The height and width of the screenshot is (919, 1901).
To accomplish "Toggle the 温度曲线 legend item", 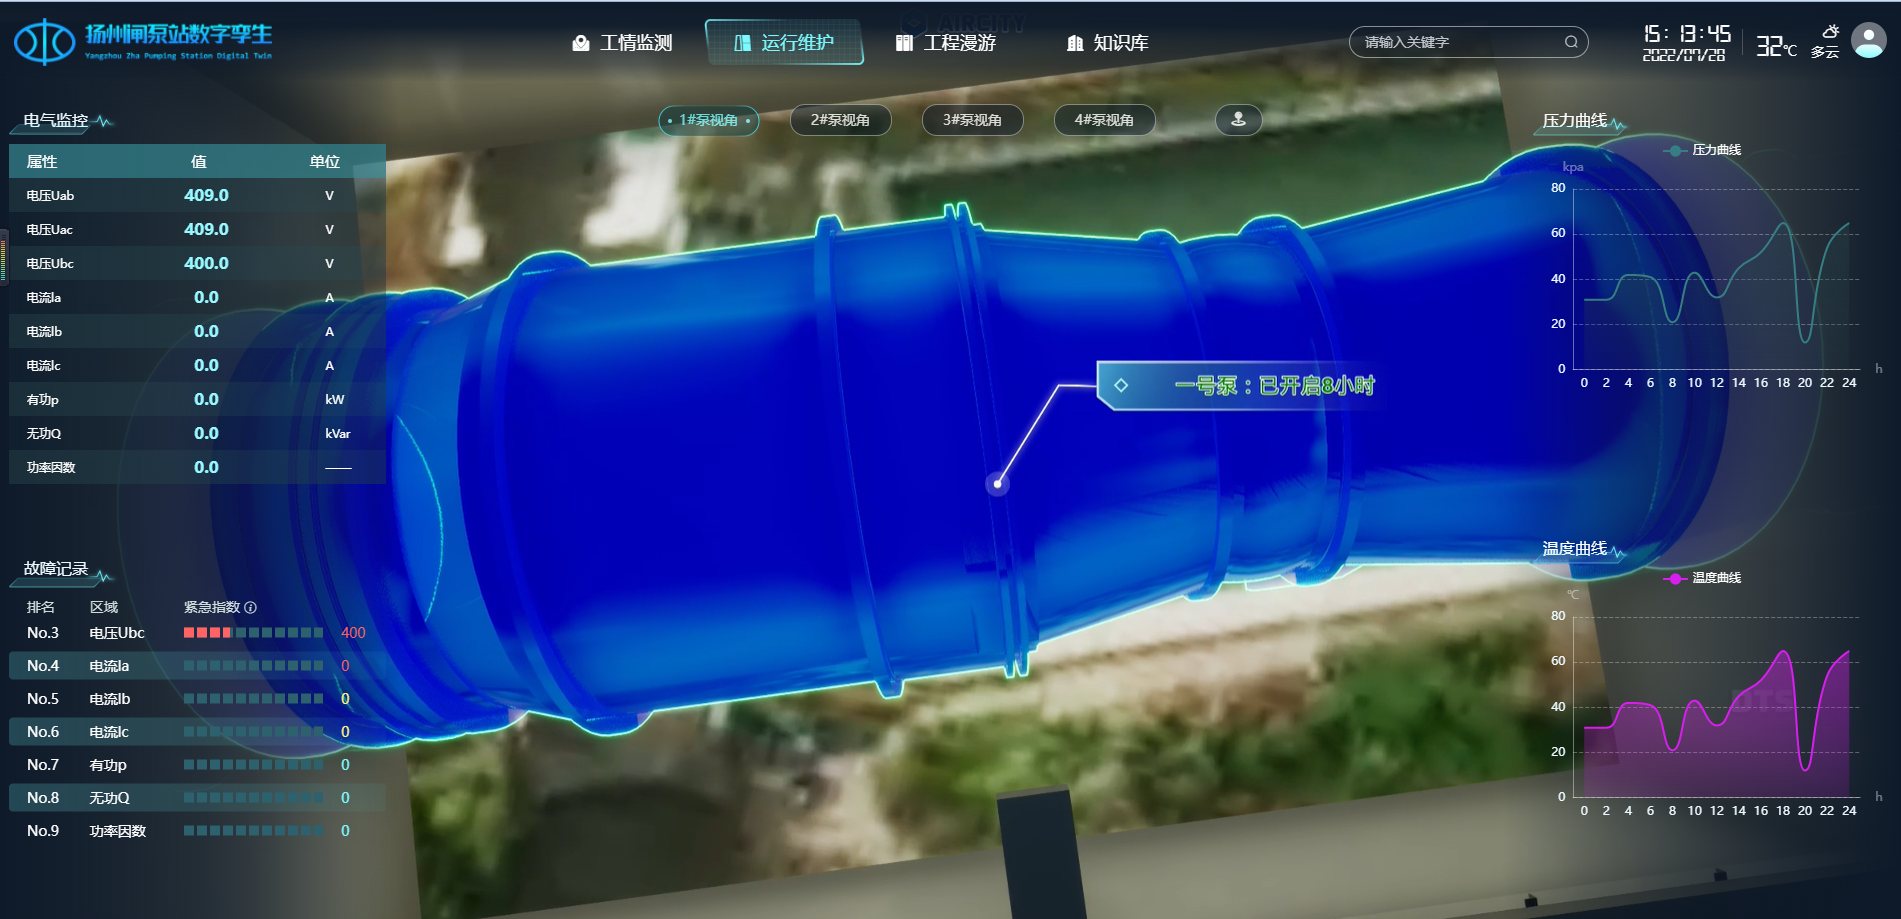I will click(1702, 578).
